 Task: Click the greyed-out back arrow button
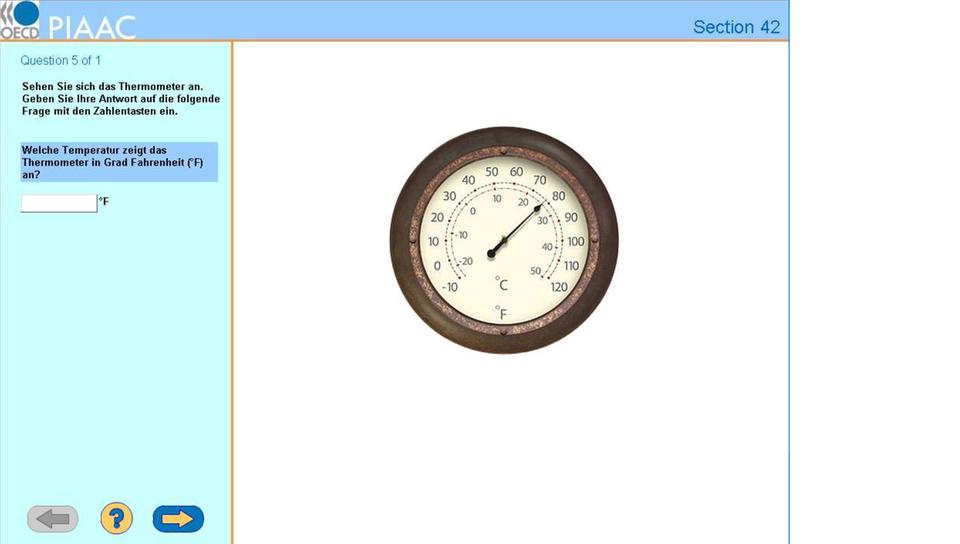pyautogui.click(x=53, y=519)
